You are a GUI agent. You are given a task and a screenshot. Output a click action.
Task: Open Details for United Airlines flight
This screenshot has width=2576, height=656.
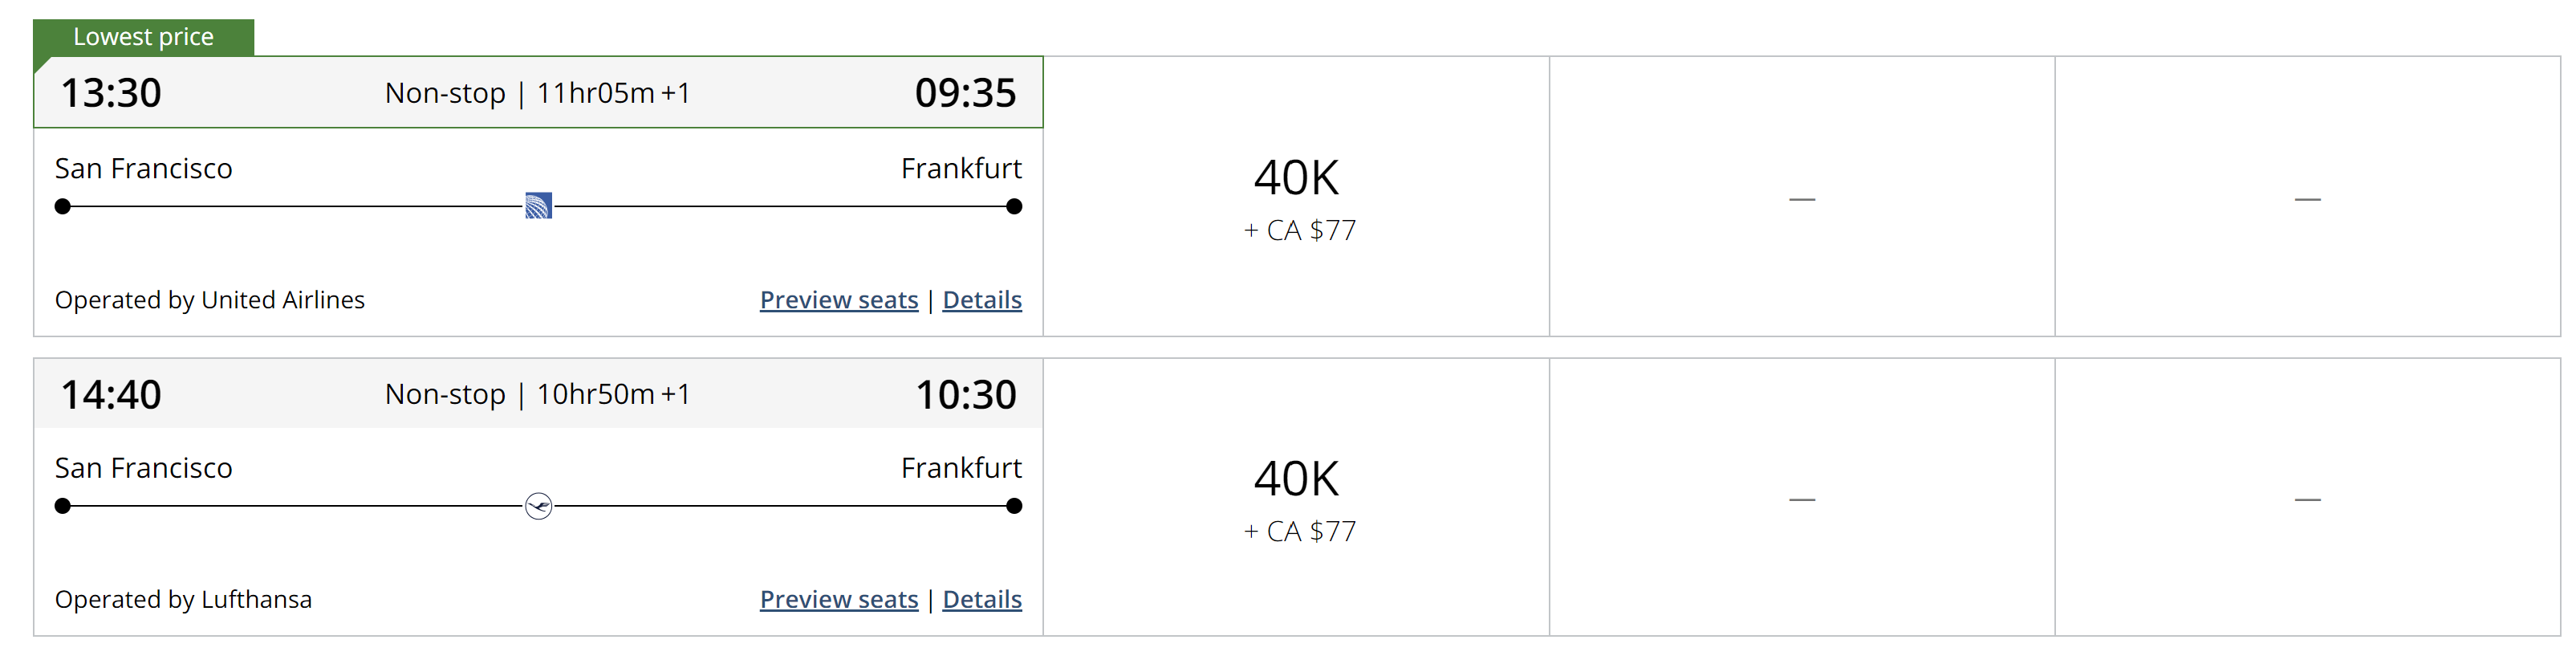click(x=981, y=300)
